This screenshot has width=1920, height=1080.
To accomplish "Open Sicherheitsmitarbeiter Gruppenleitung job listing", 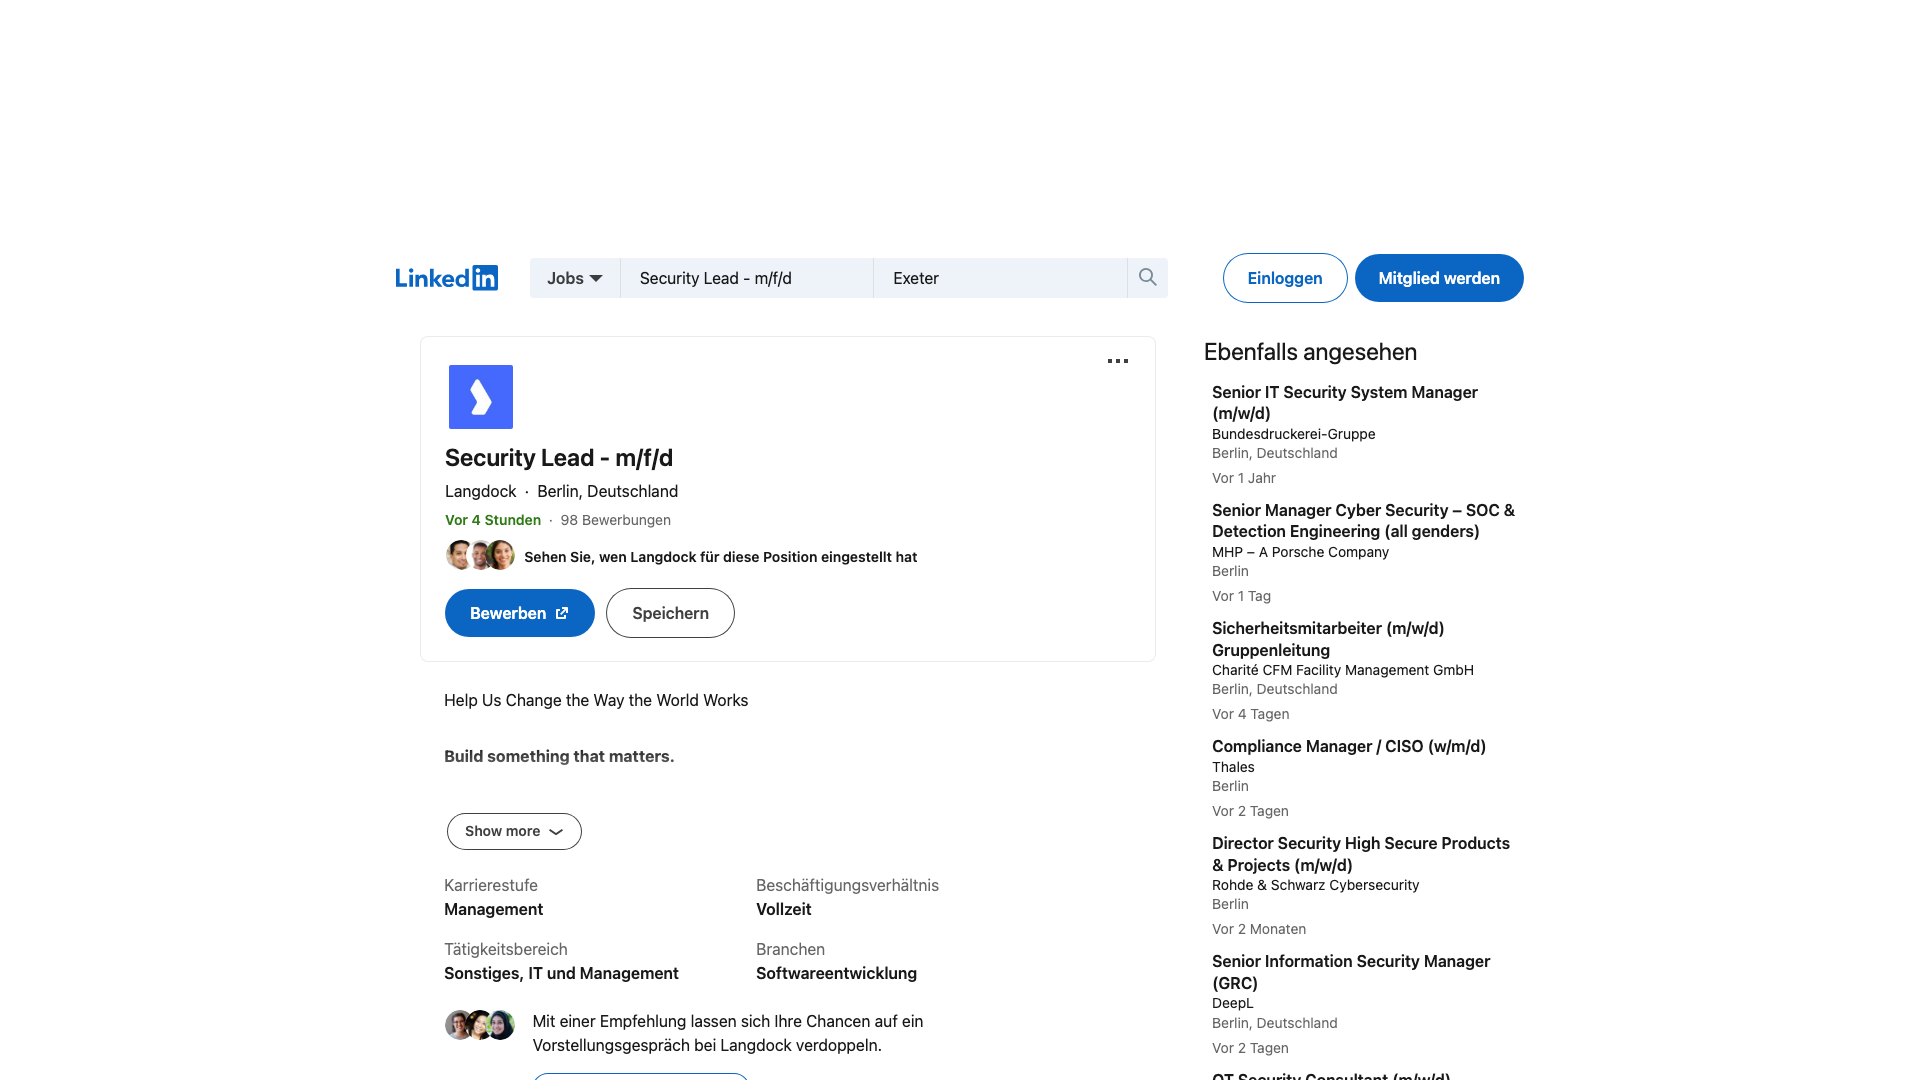I will tap(1328, 639).
